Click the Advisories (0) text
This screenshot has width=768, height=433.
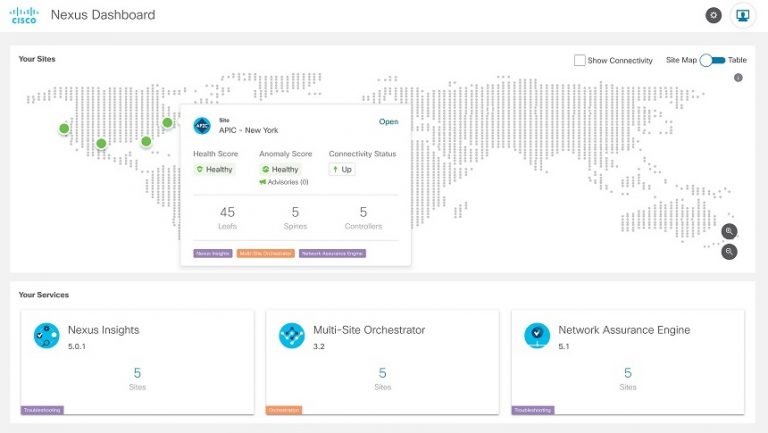pos(288,182)
